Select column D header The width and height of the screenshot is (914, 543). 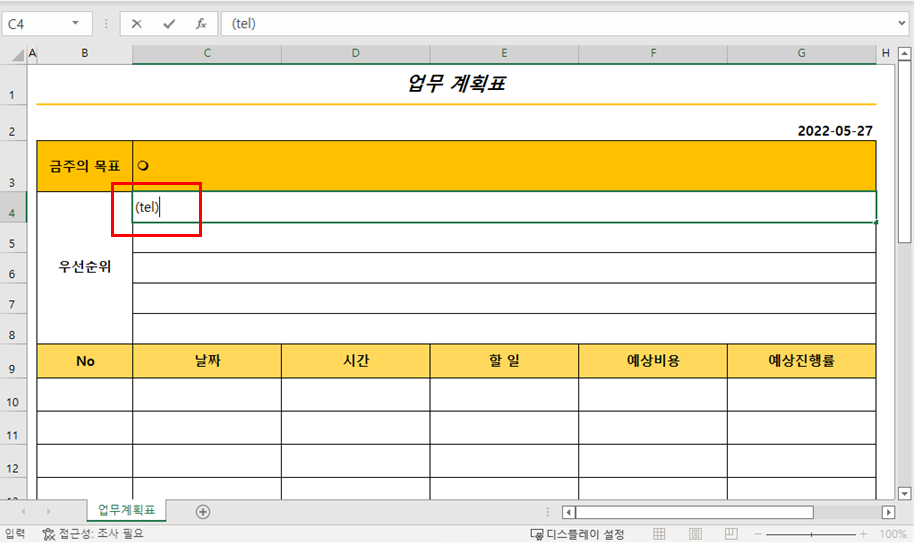[x=356, y=53]
